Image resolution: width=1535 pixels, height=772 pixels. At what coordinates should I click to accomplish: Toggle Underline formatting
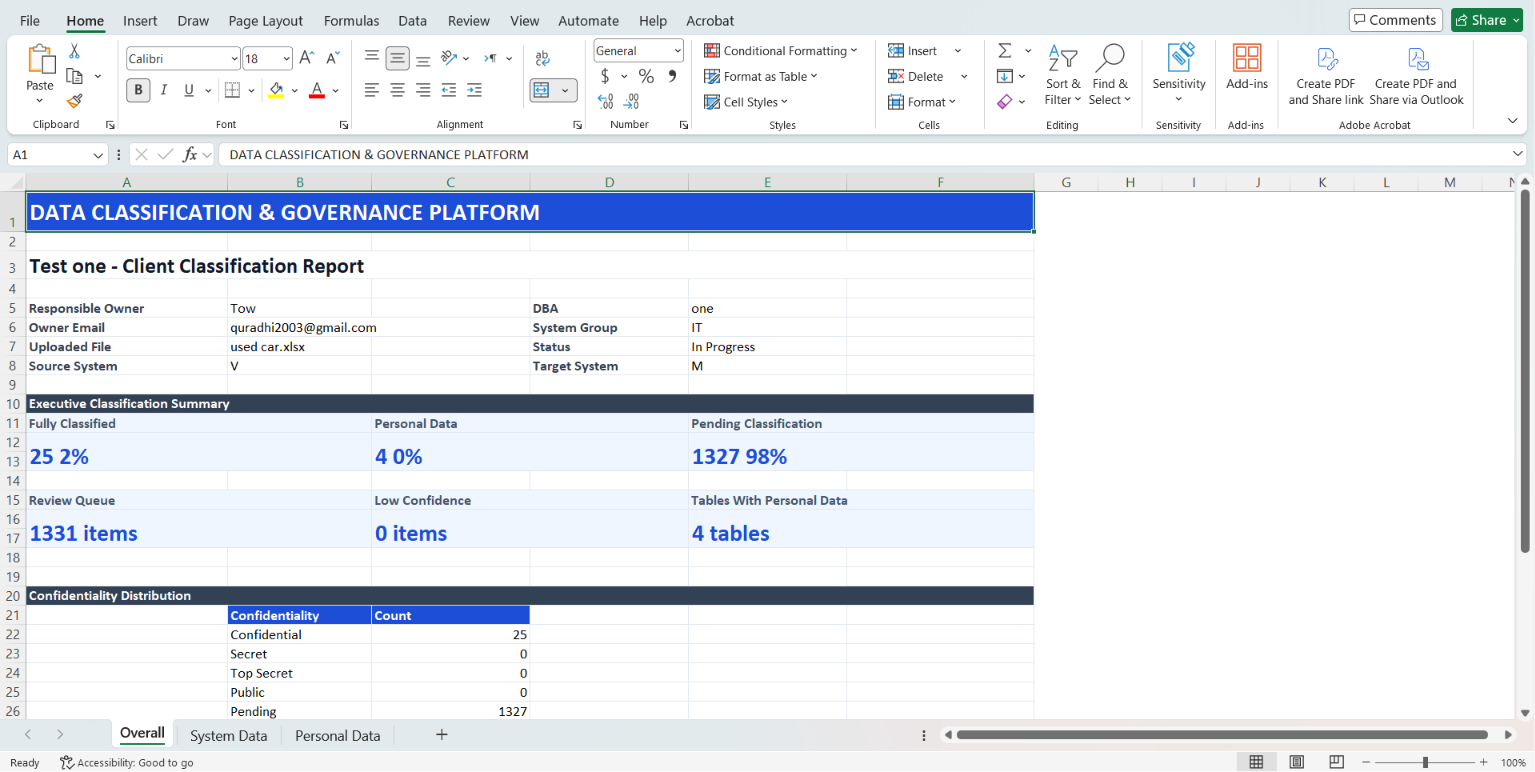click(x=189, y=90)
